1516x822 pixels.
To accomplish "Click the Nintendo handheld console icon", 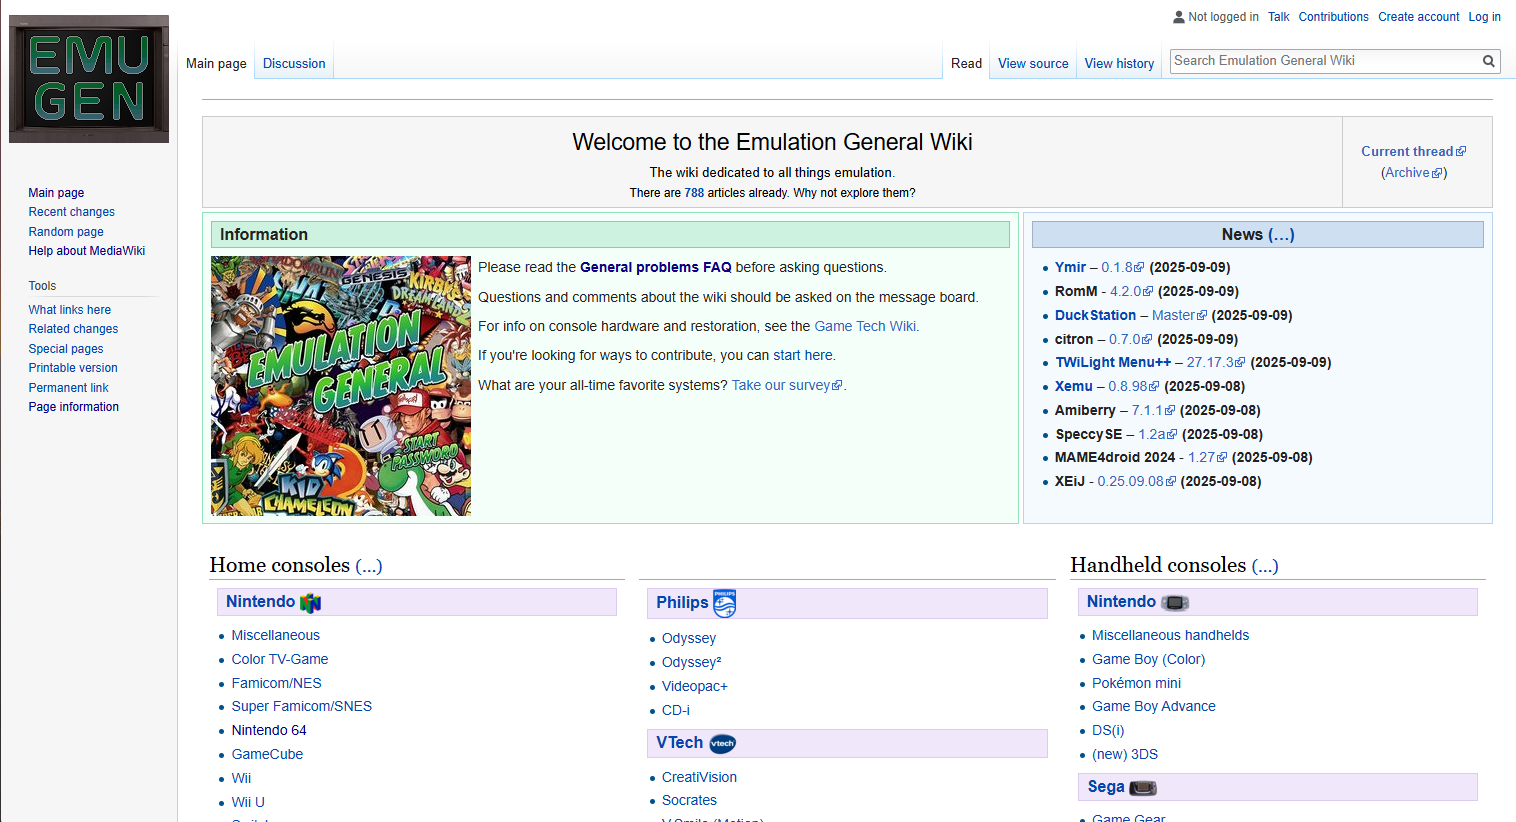I will (x=1175, y=603).
